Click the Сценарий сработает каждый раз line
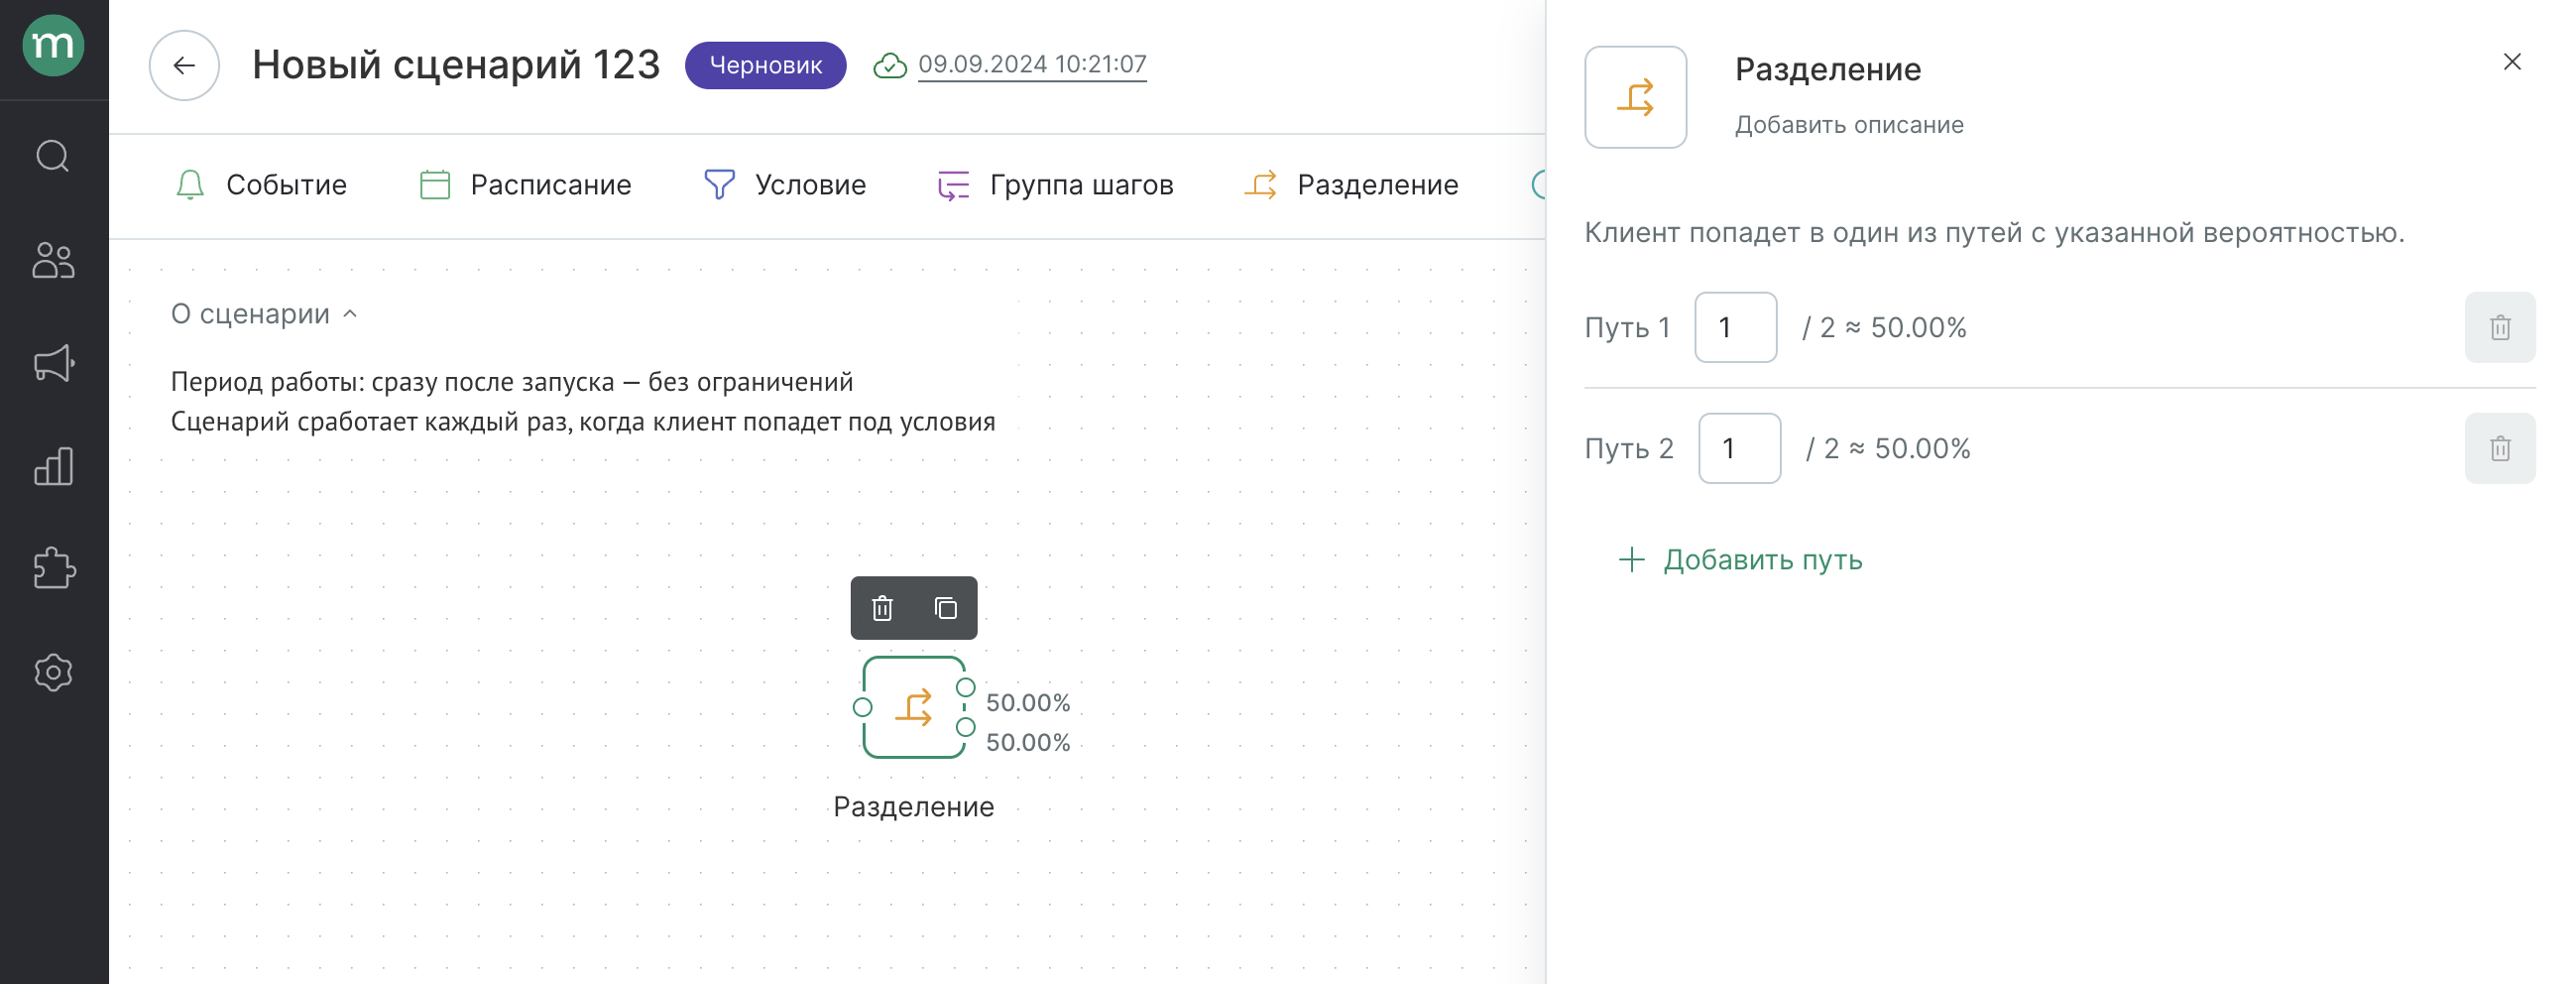 pyautogui.click(x=583, y=422)
